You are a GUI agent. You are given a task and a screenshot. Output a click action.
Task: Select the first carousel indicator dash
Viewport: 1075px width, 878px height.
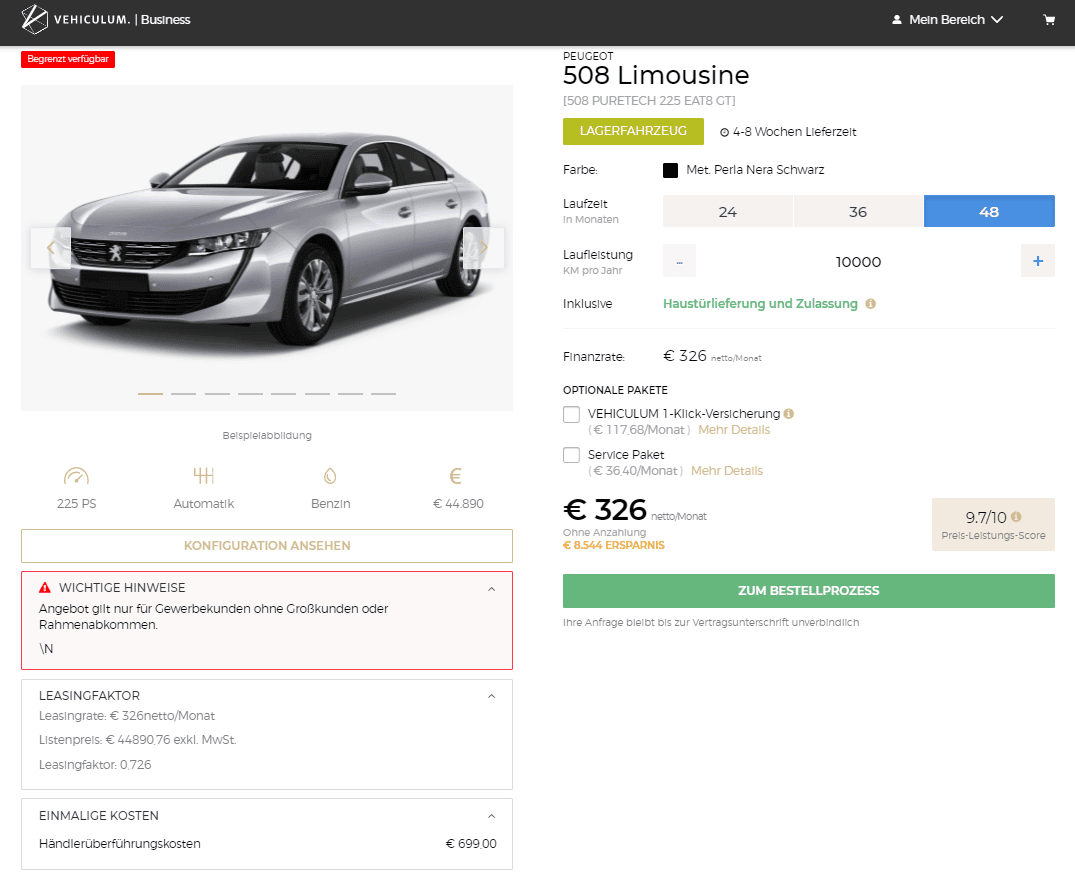pyautogui.click(x=150, y=393)
